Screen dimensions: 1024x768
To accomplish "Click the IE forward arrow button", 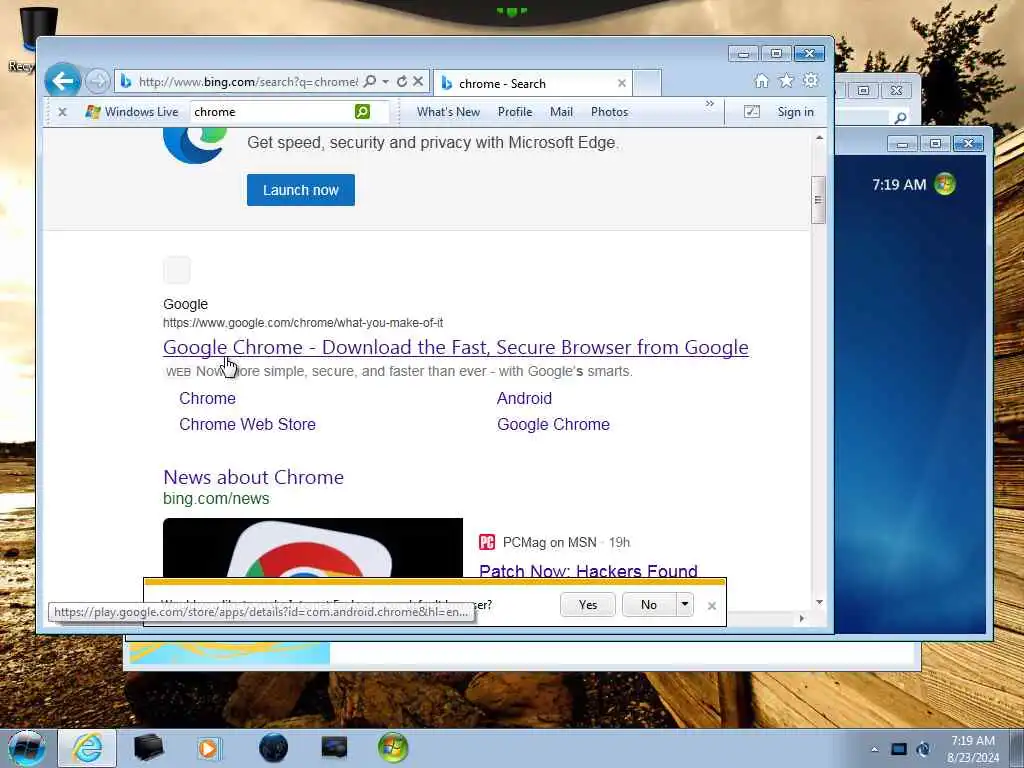I will pyautogui.click(x=98, y=82).
